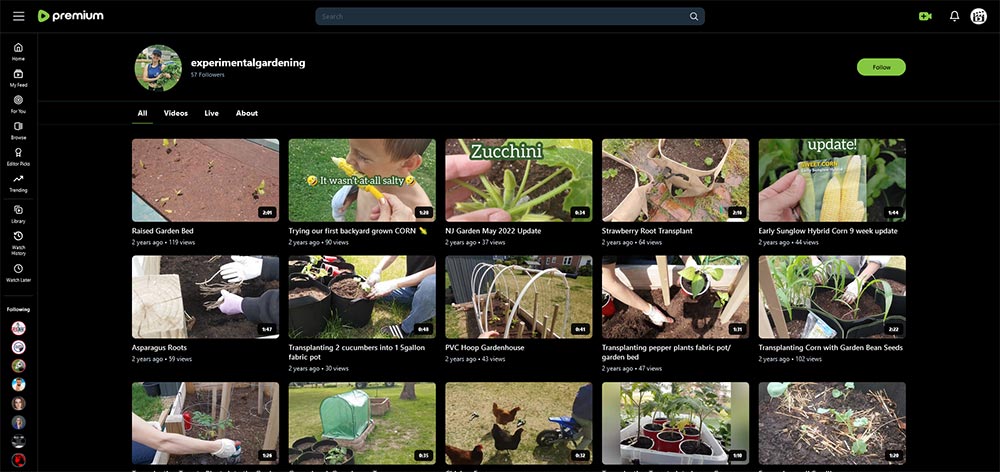This screenshot has width=1000, height=472.
Task: Open Early Sunglow Hybrid Corn update title
Action: (x=828, y=231)
